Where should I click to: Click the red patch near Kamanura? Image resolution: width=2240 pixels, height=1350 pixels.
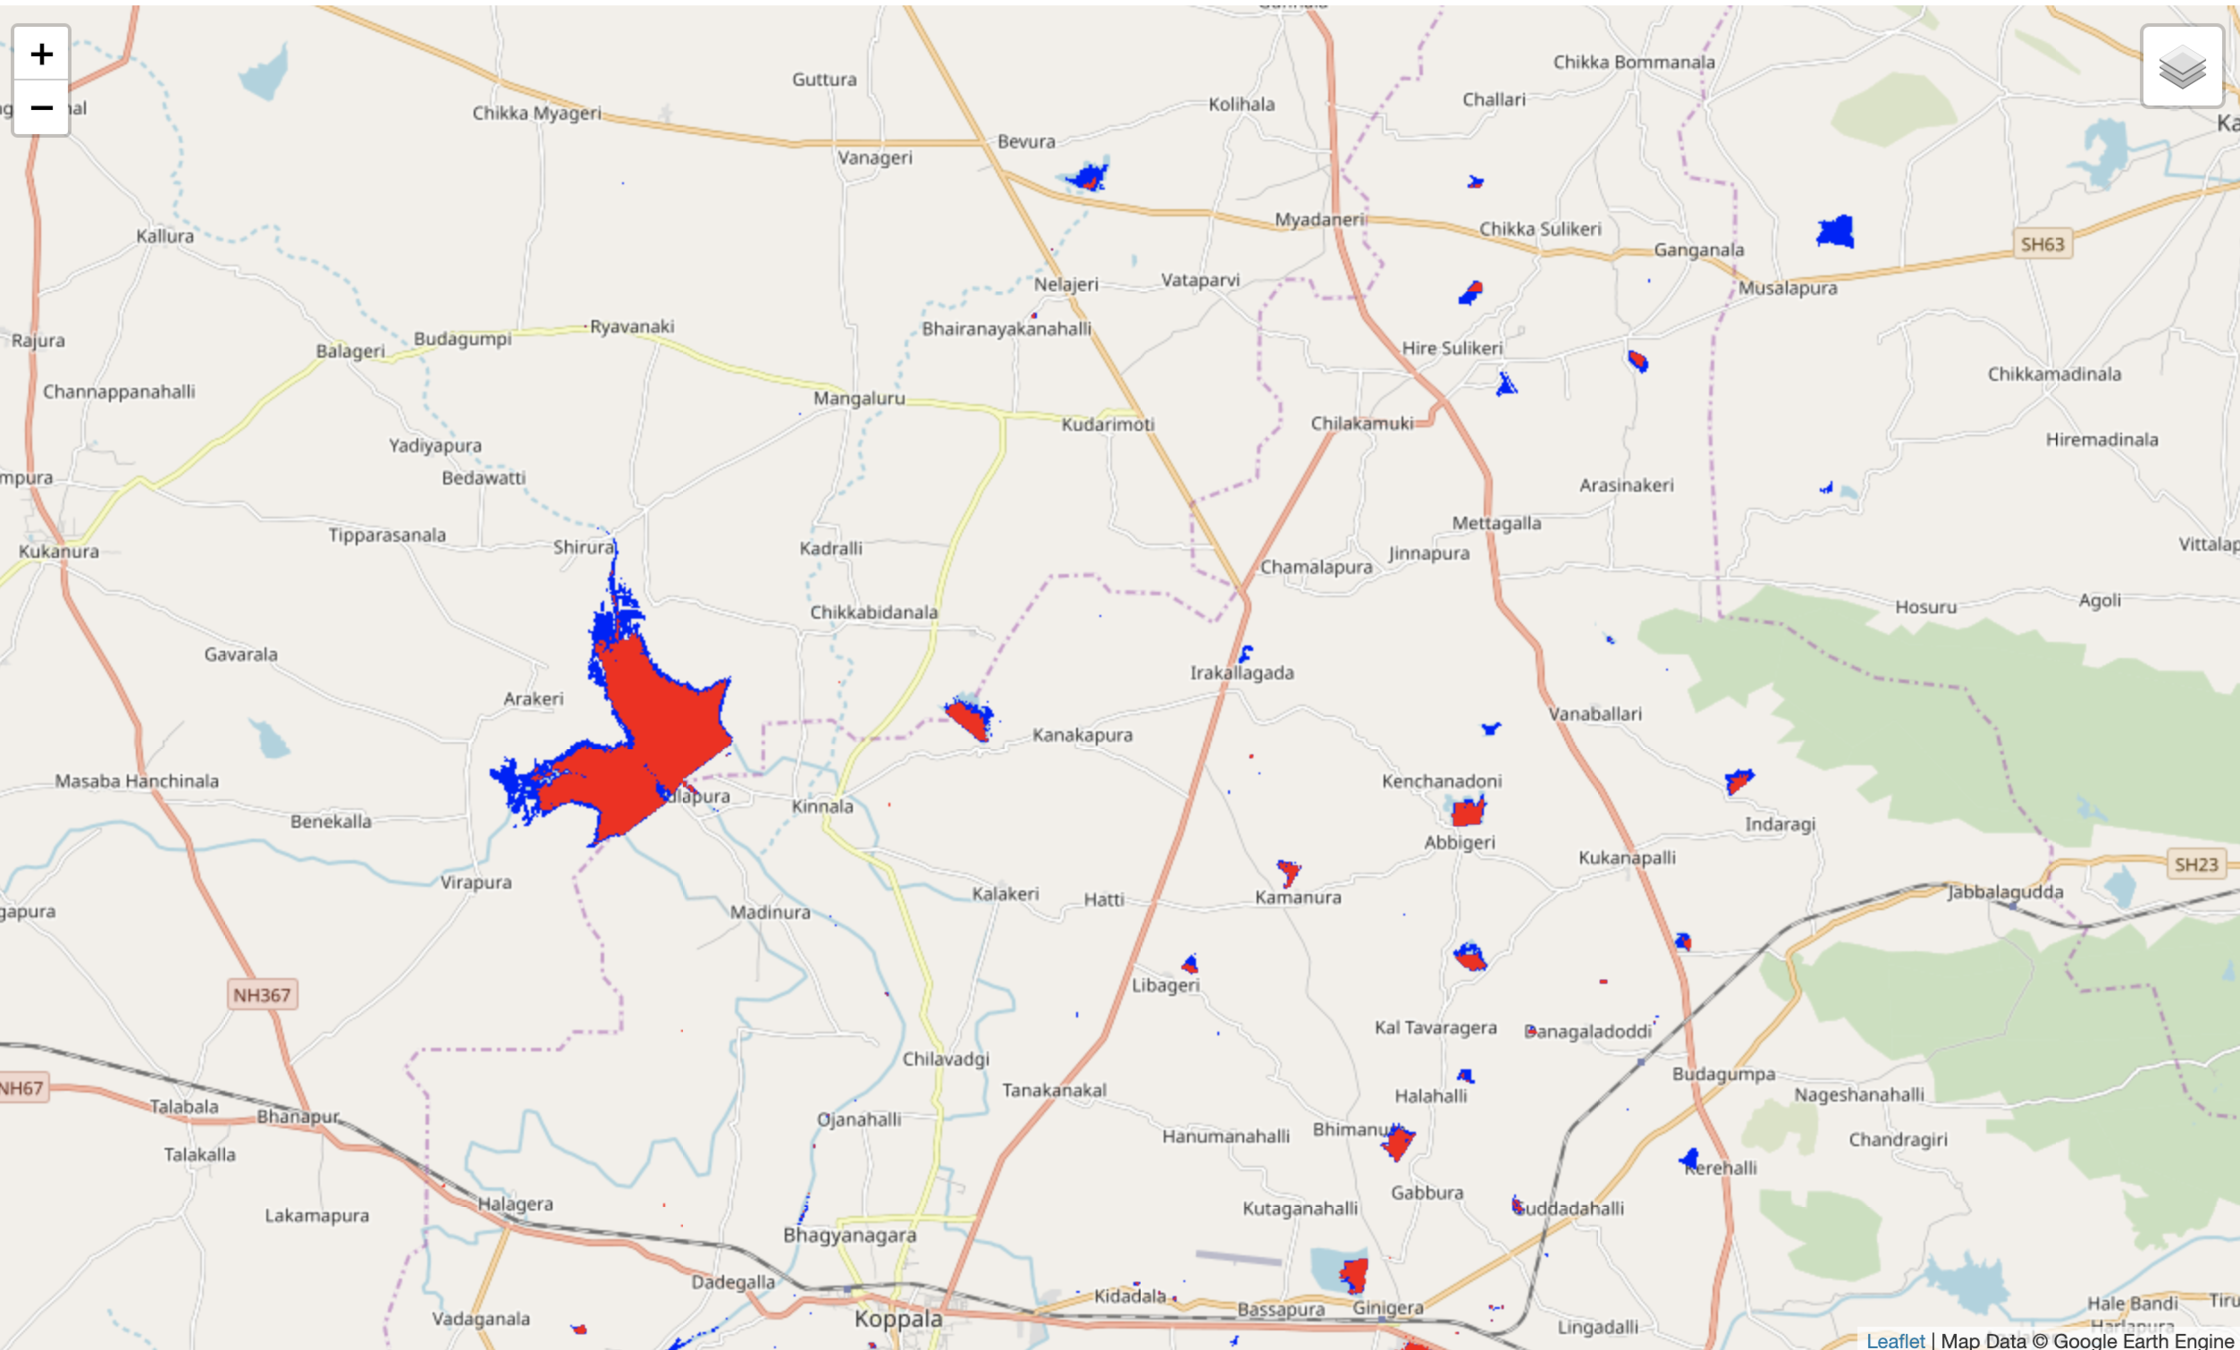[1289, 872]
